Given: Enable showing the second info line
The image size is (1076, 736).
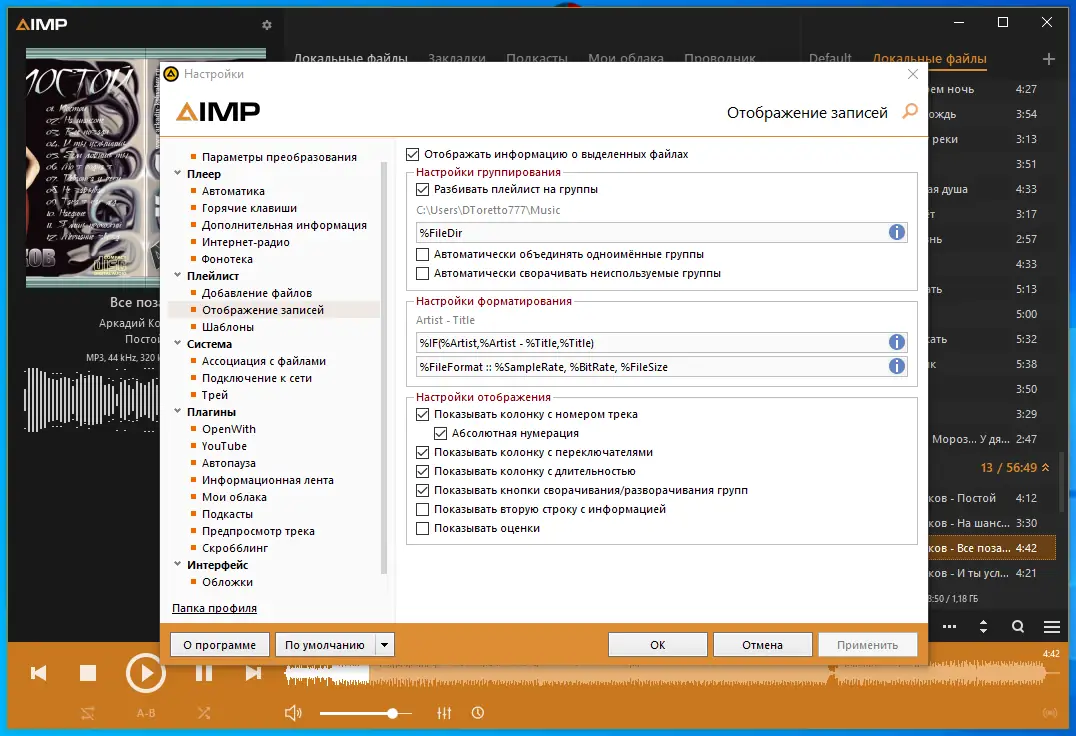Looking at the screenshot, I should coord(423,510).
